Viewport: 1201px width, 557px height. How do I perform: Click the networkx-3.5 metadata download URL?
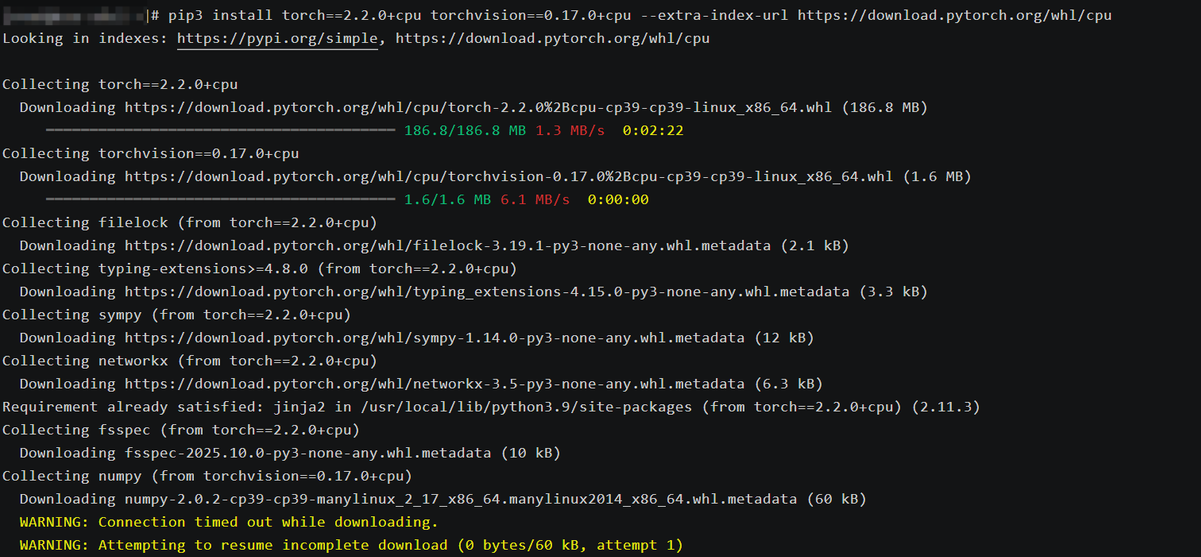[x=435, y=383]
